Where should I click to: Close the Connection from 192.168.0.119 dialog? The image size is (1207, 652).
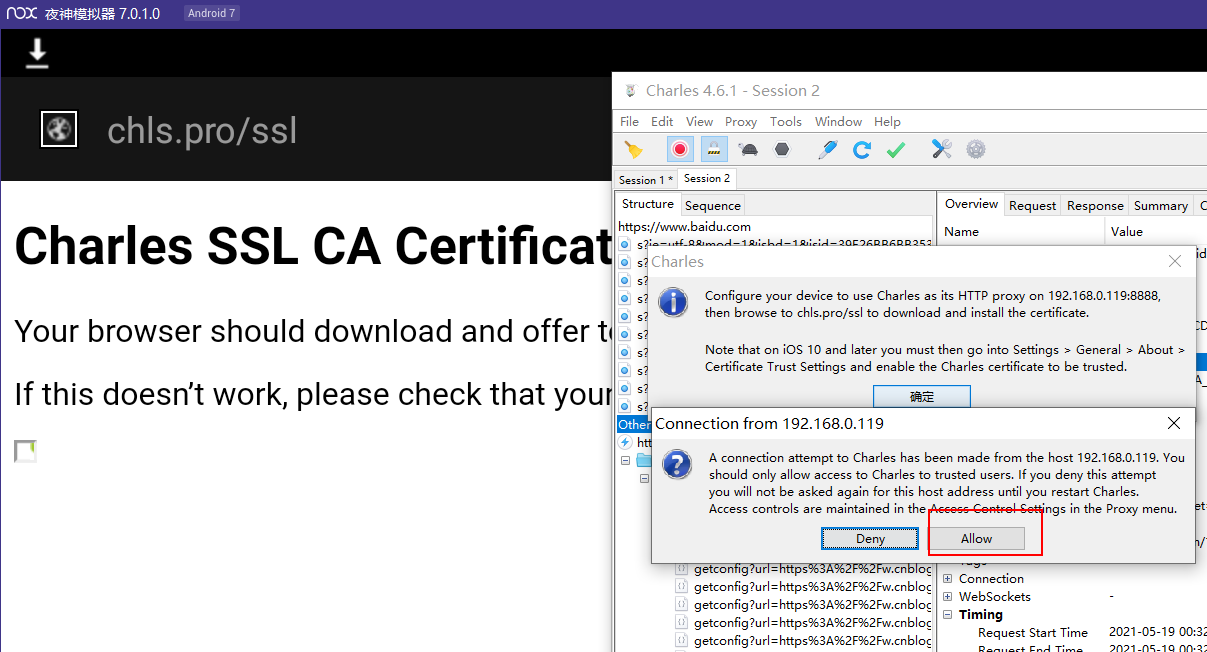1174,423
